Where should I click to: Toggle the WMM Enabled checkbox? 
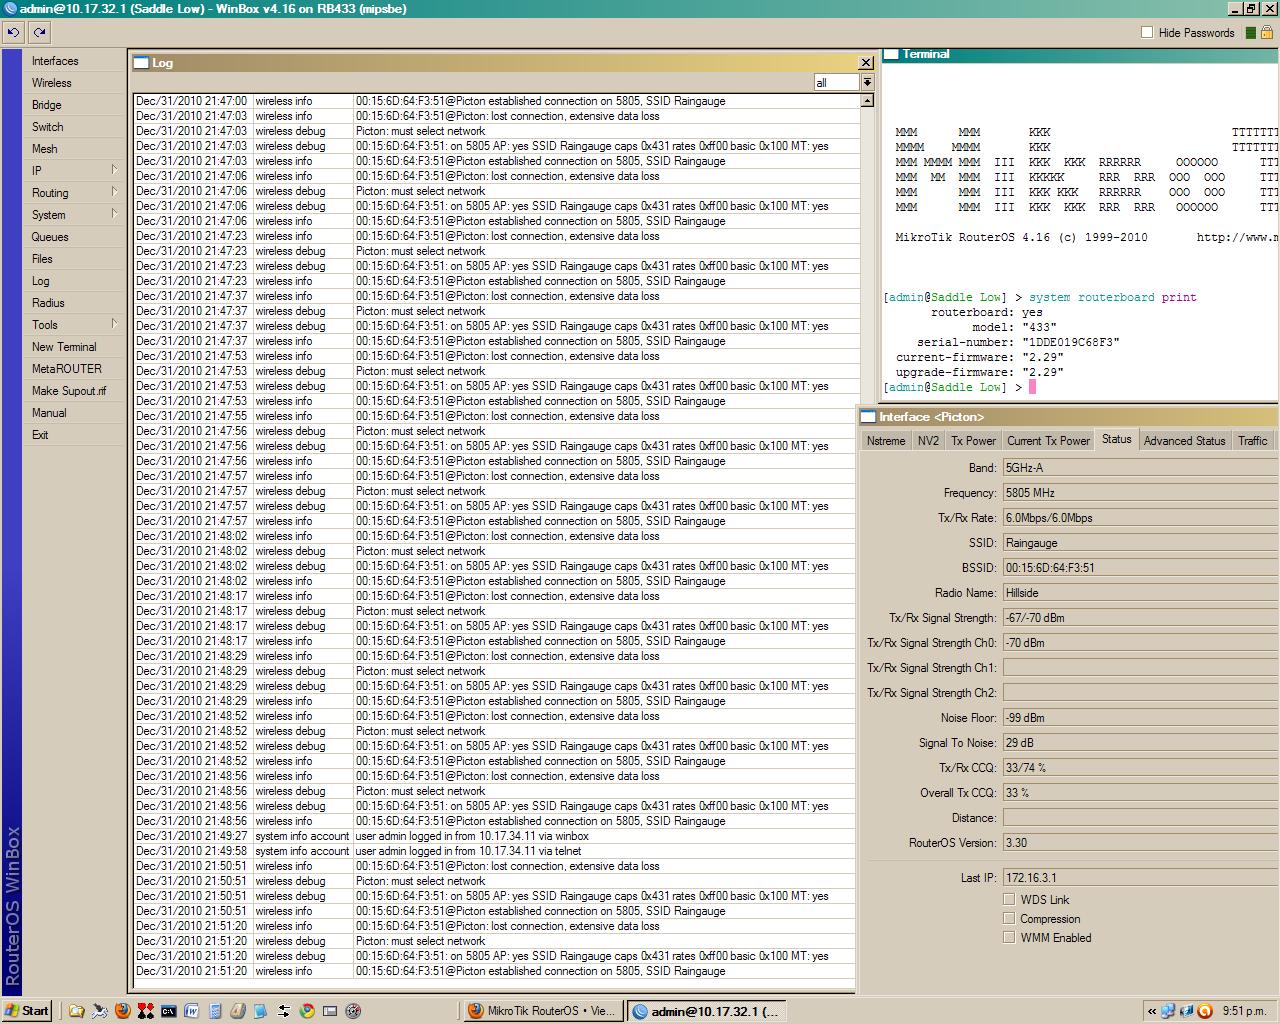pyautogui.click(x=1009, y=938)
